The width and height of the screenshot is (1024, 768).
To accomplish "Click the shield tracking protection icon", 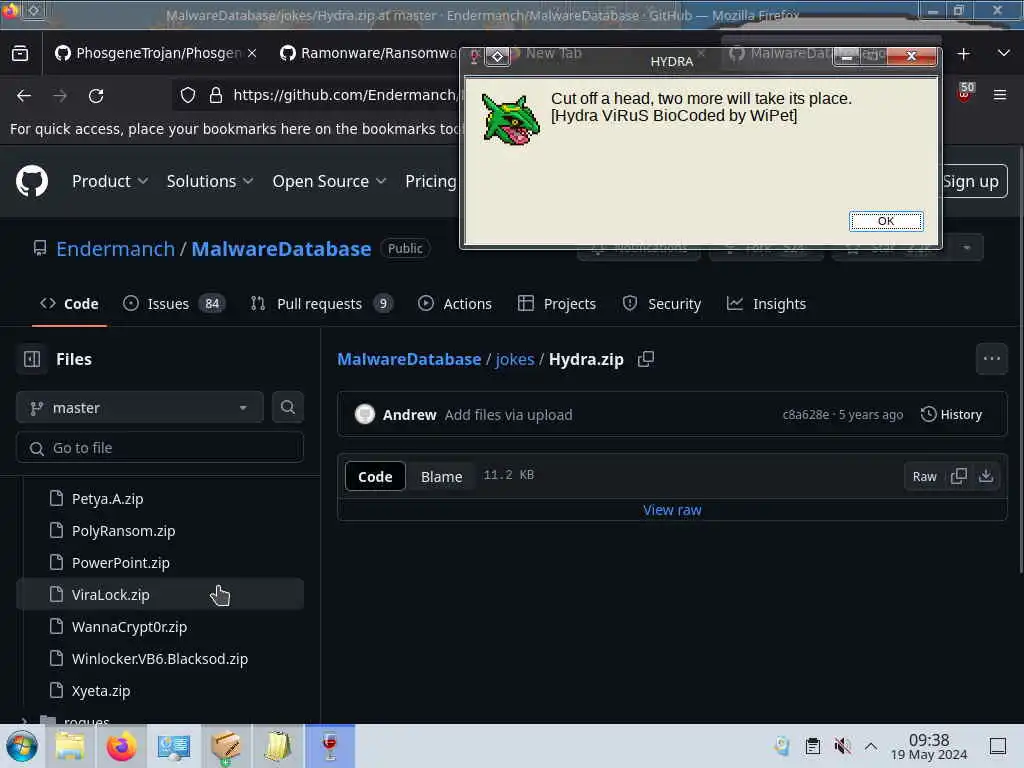I will pyautogui.click(x=188, y=95).
